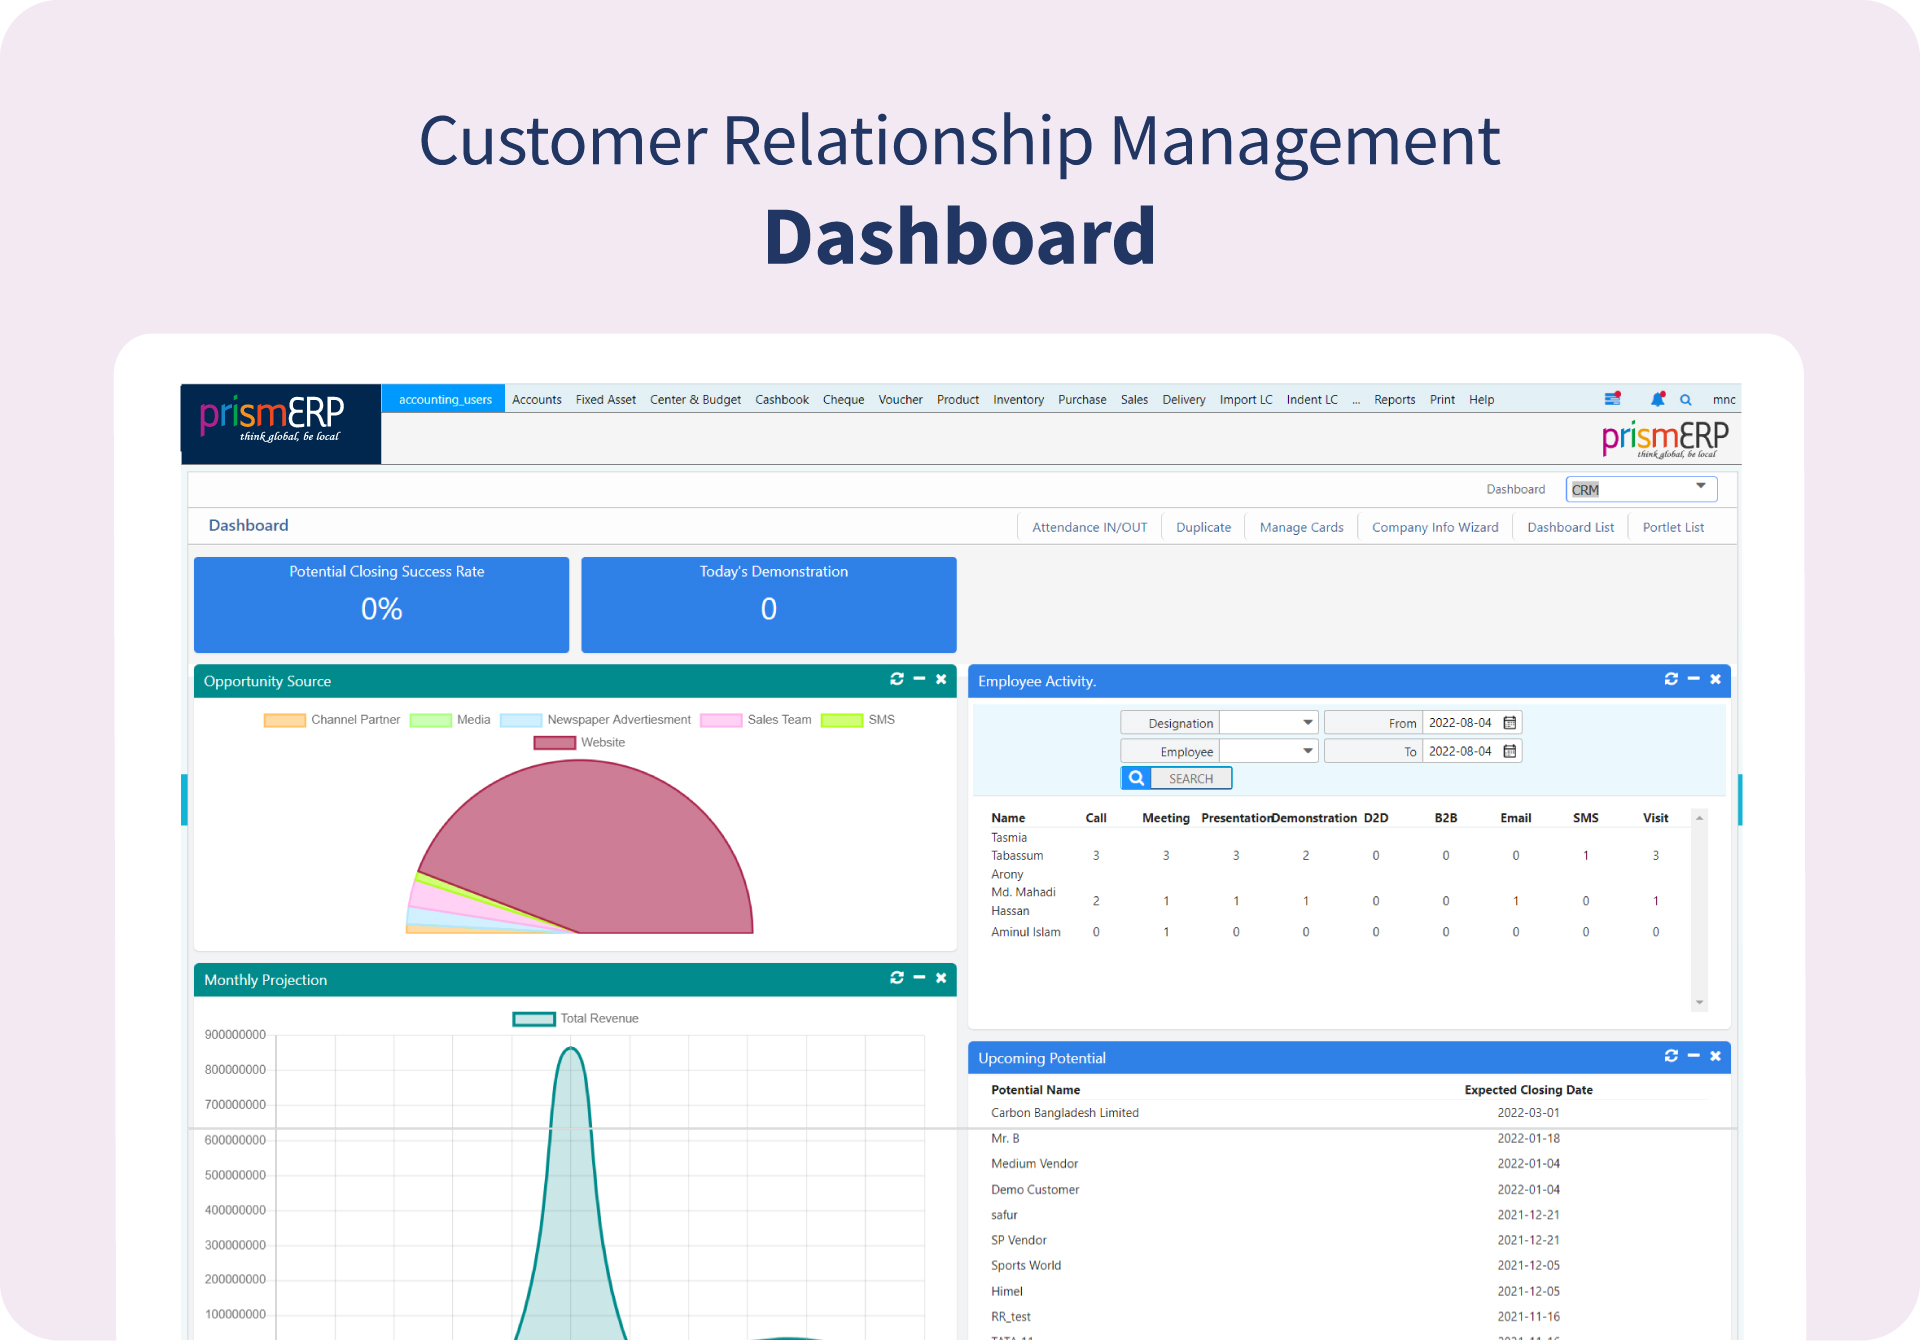Open the Inventory menu
This screenshot has width=1920, height=1342.
(1018, 400)
